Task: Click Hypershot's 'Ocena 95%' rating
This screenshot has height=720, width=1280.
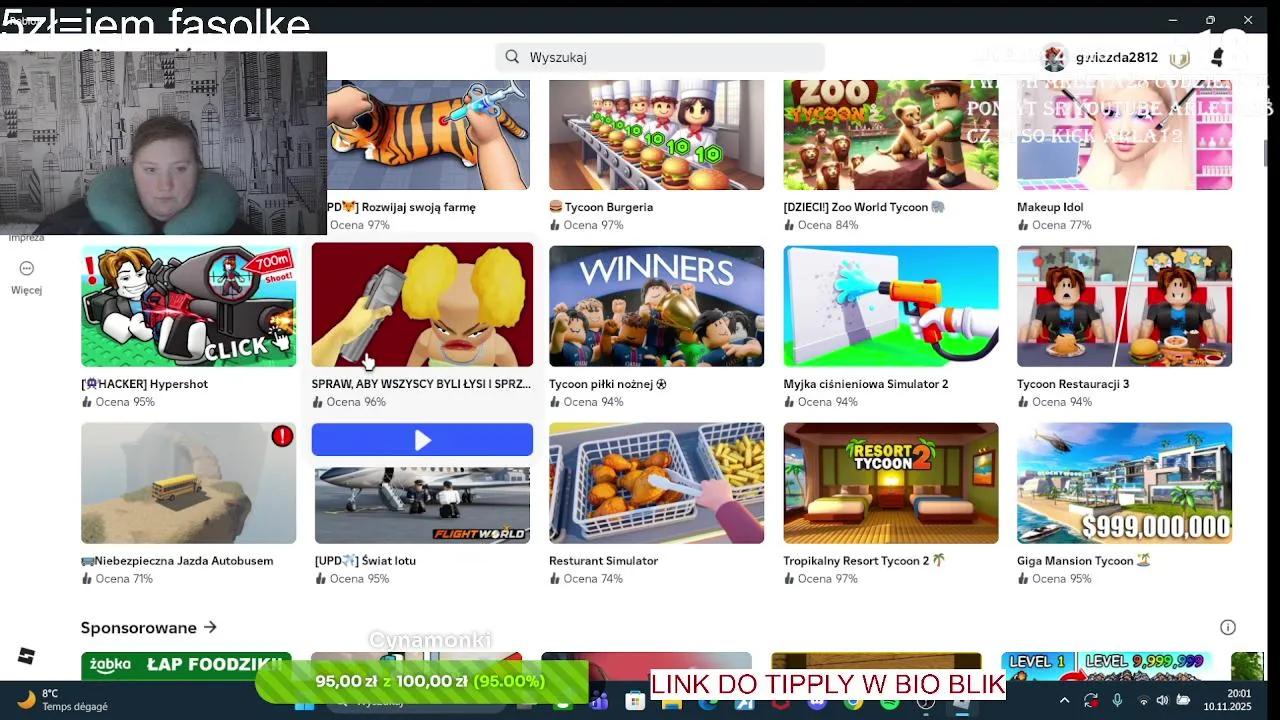Action: click(x=125, y=402)
